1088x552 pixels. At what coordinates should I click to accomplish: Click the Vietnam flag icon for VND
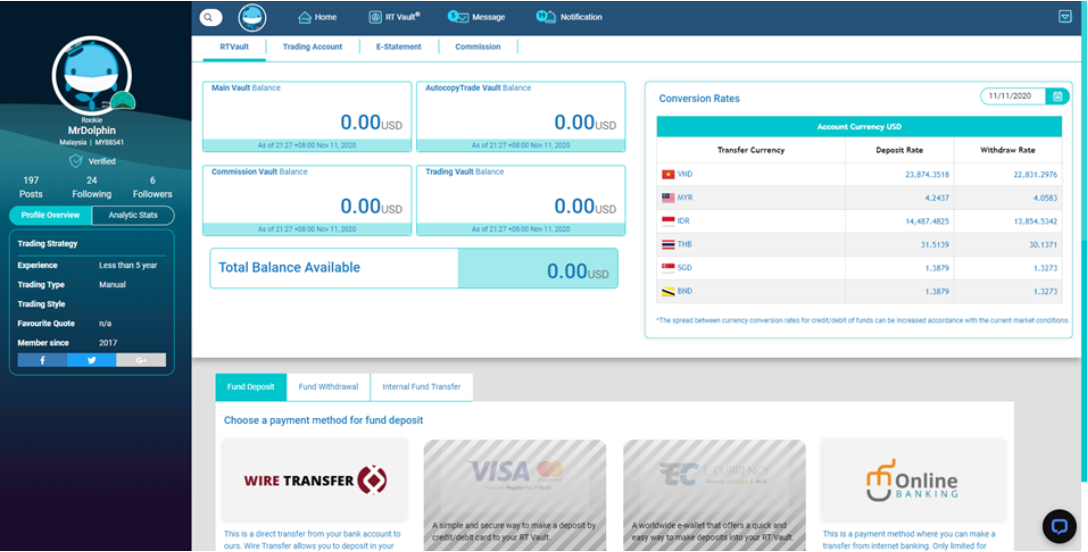668,175
